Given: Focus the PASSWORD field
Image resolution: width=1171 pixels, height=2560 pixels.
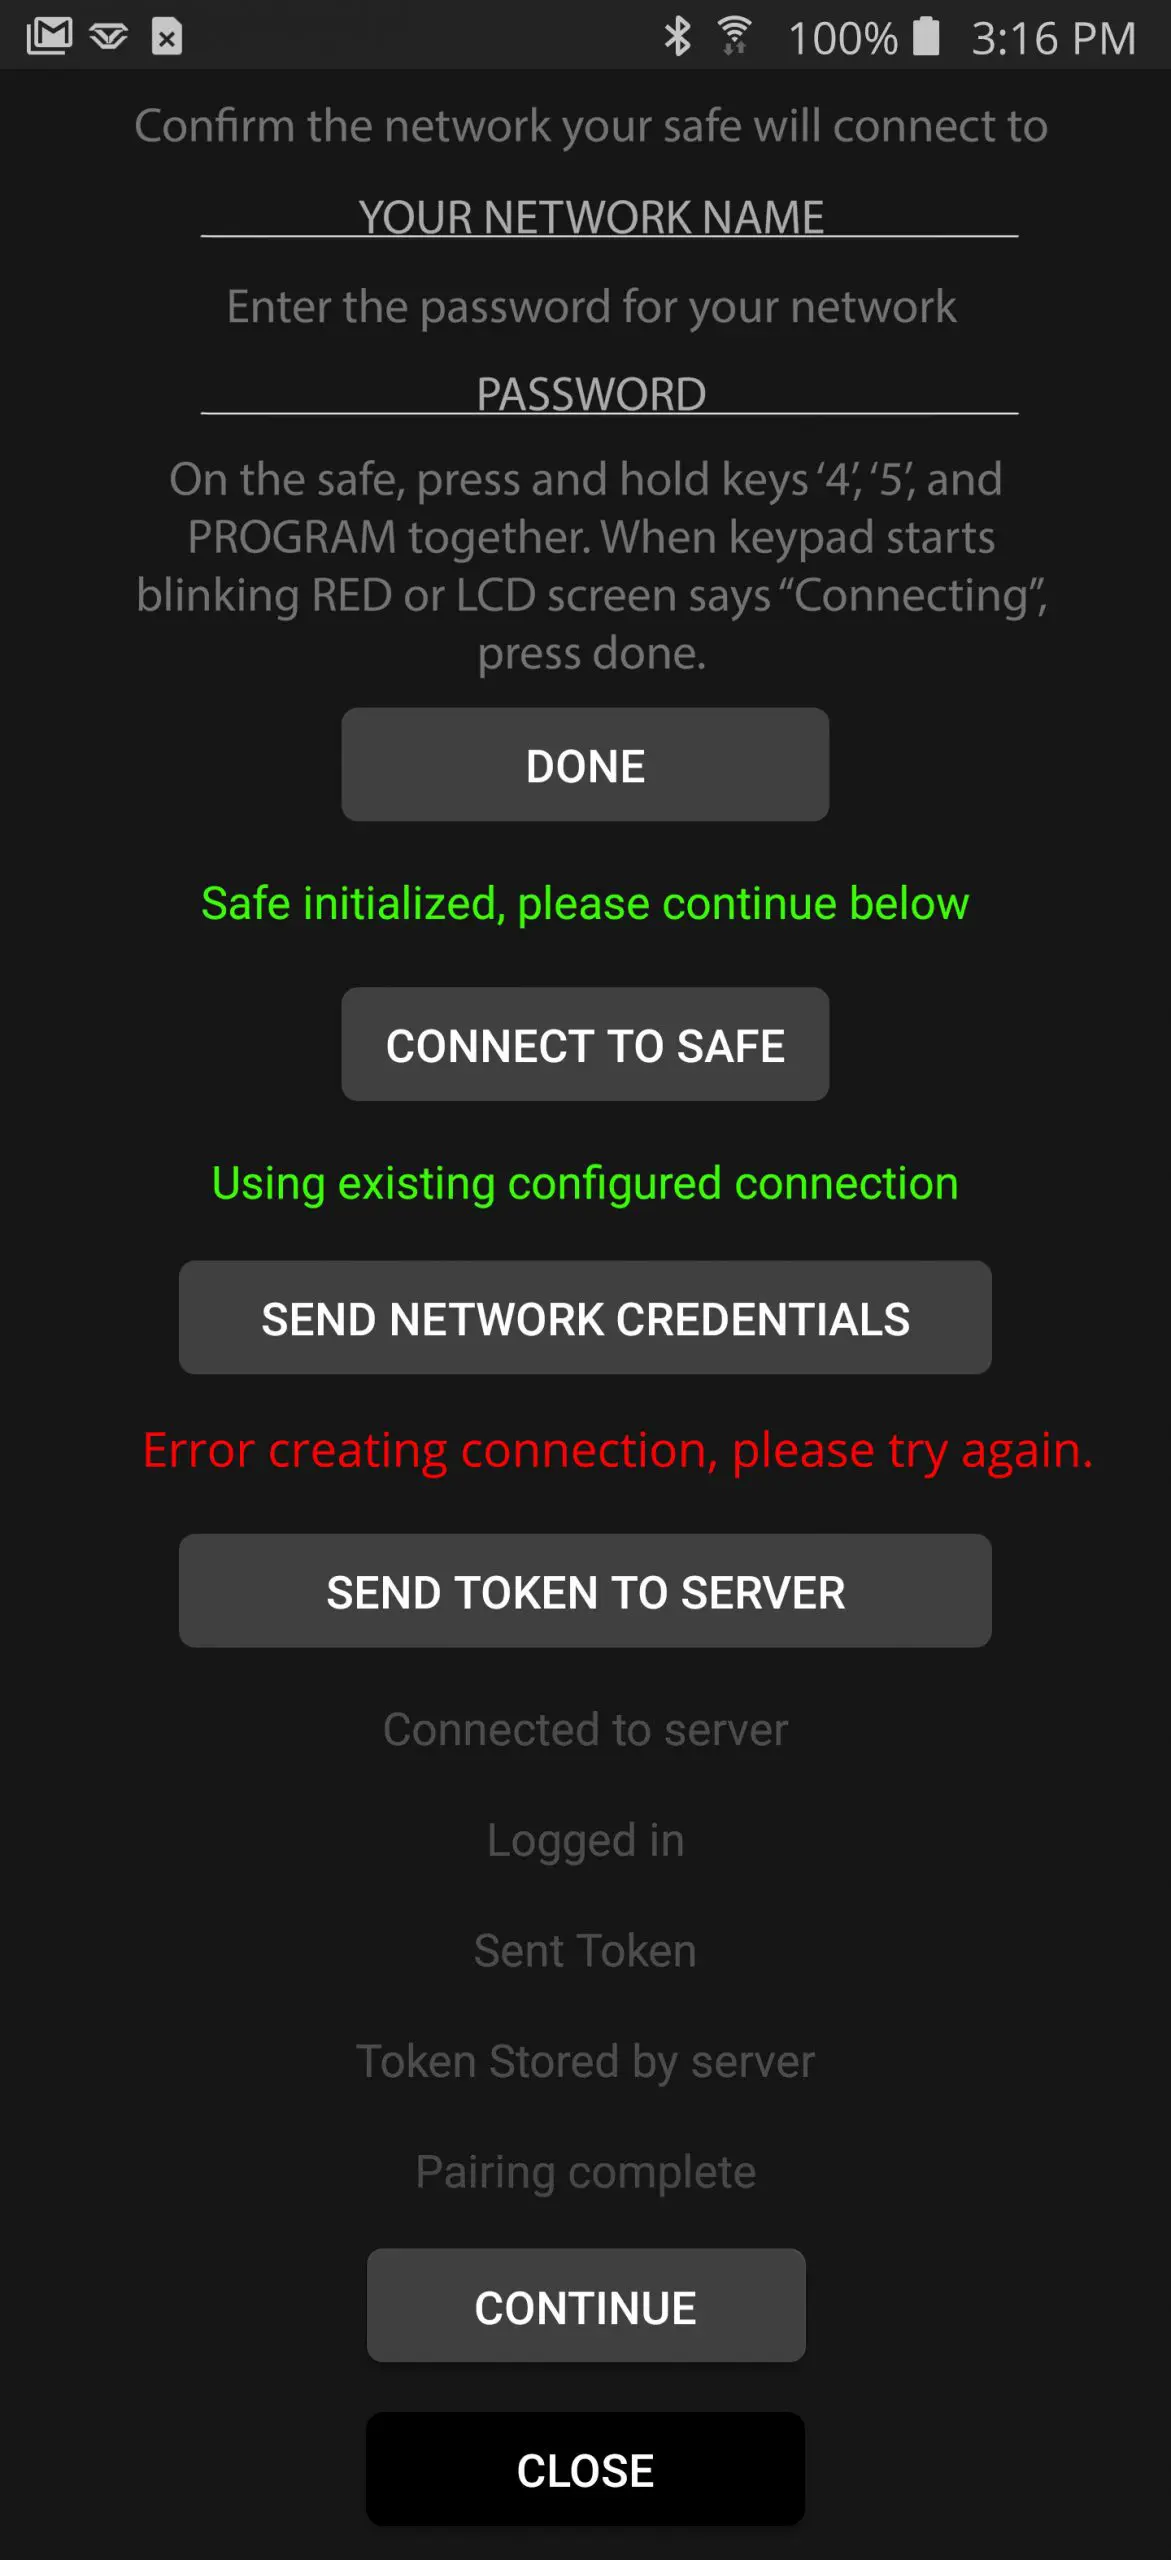Looking at the screenshot, I should (609, 393).
